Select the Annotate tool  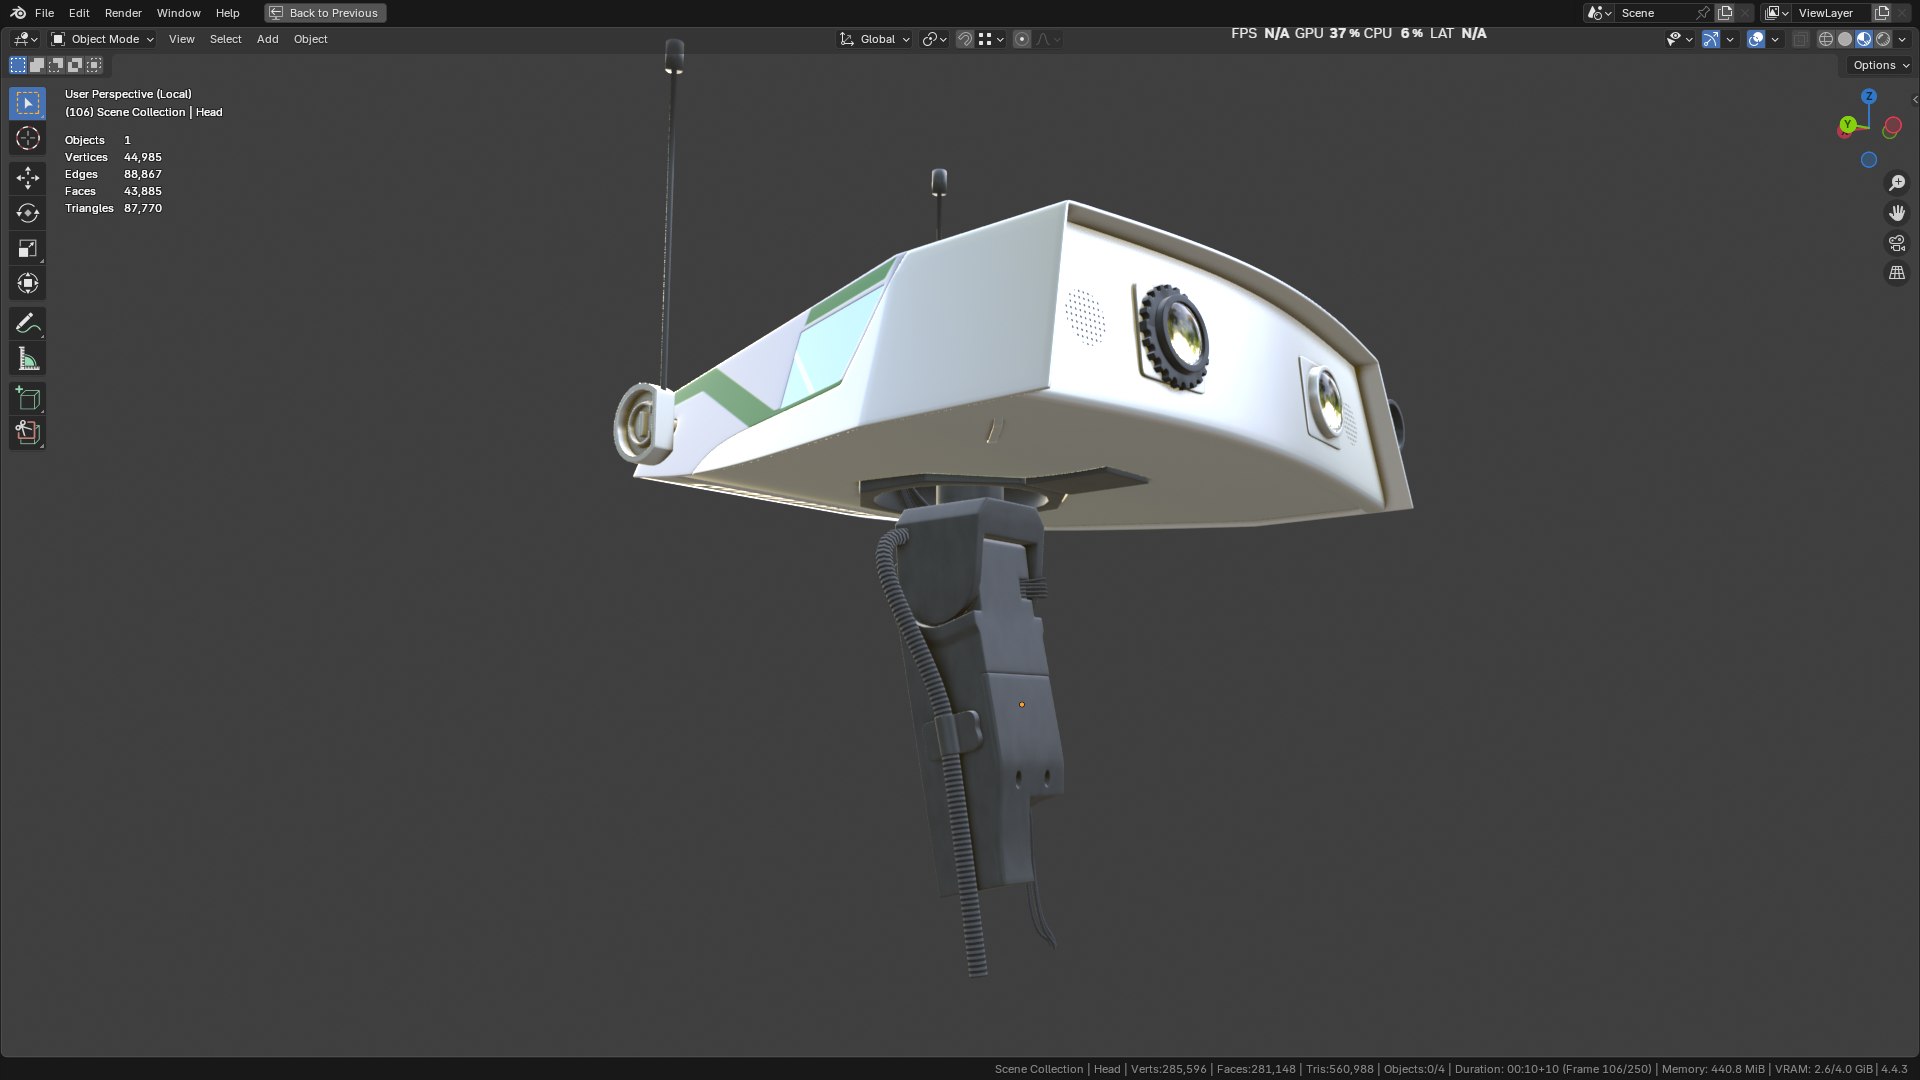click(28, 323)
